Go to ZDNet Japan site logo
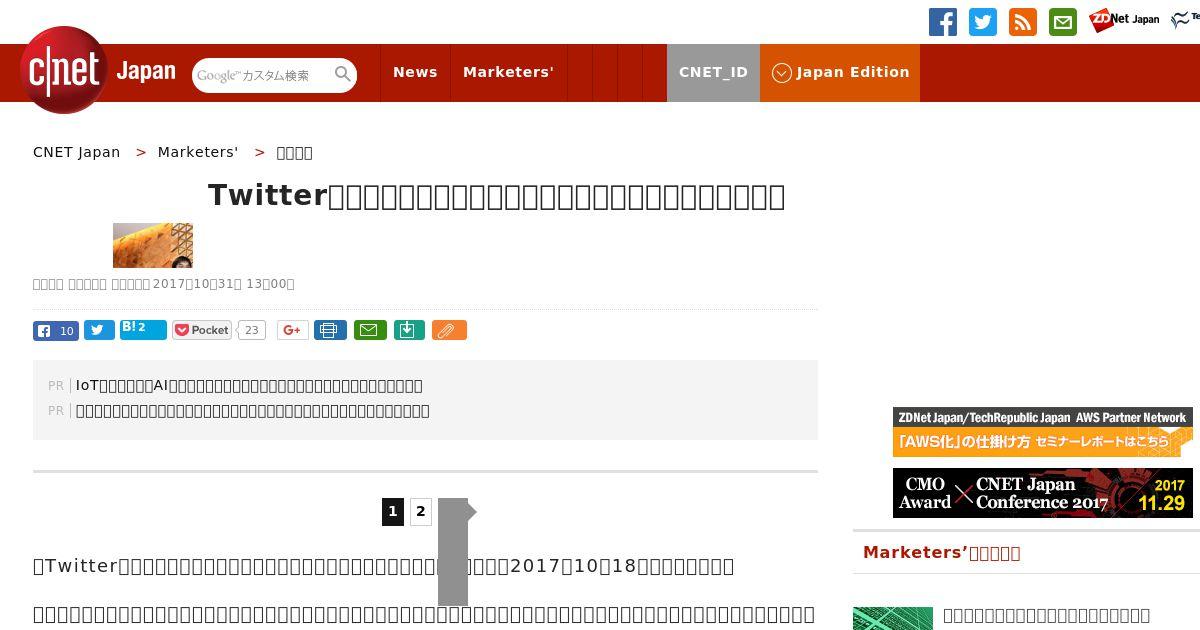Image resolution: width=1200 pixels, height=630 pixels. pyautogui.click(x=1124, y=19)
